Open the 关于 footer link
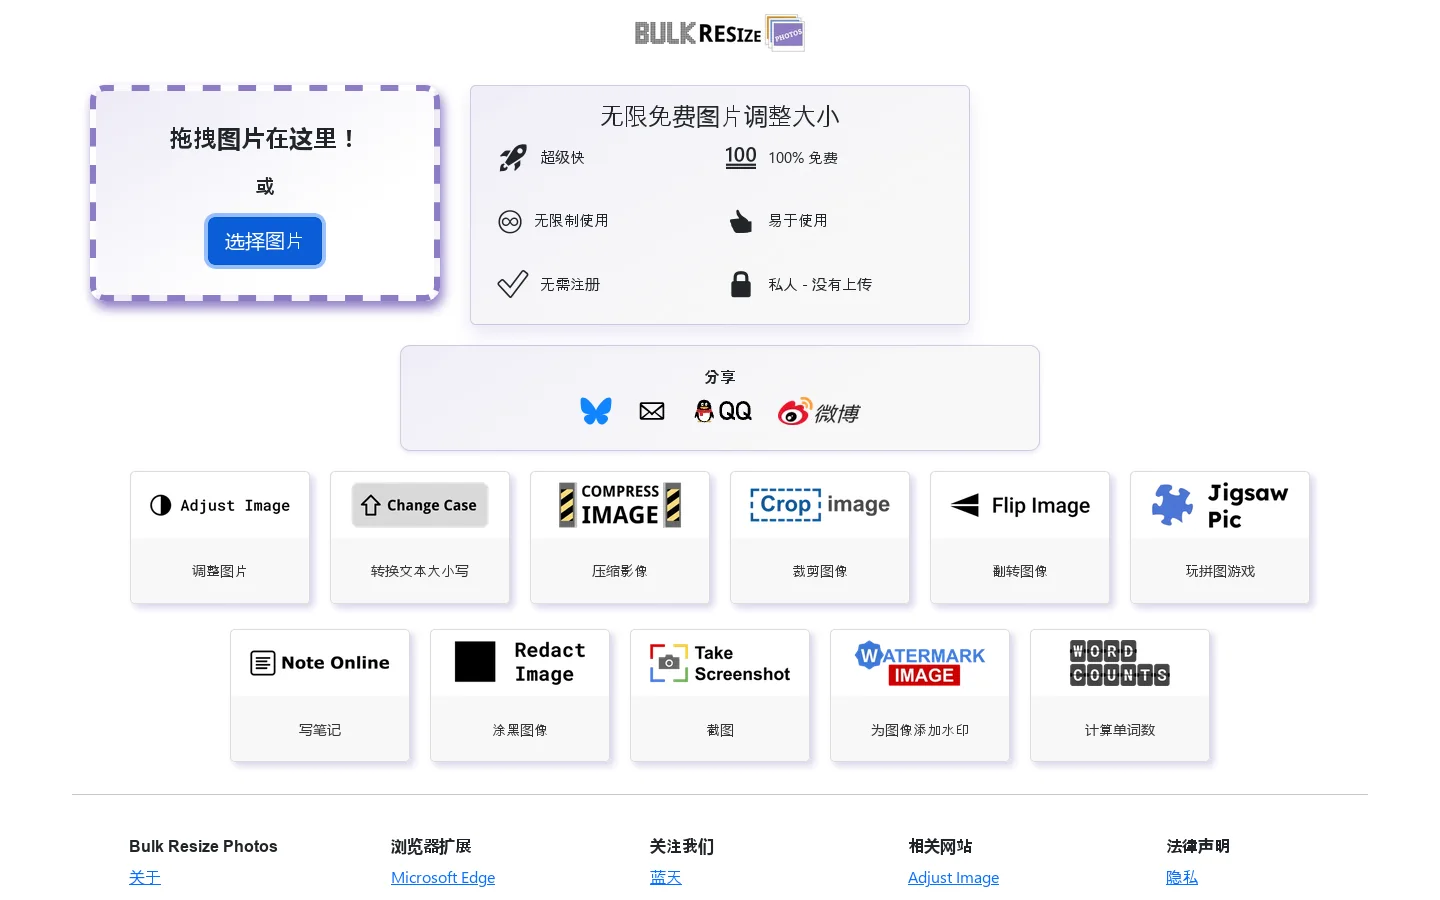This screenshot has width=1440, height=900. pyautogui.click(x=145, y=877)
